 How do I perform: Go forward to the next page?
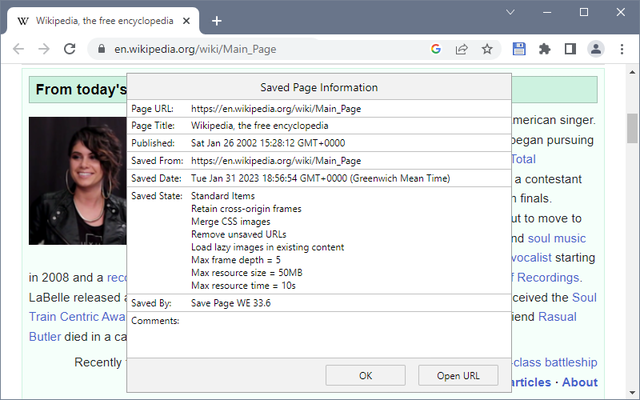tap(44, 49)
